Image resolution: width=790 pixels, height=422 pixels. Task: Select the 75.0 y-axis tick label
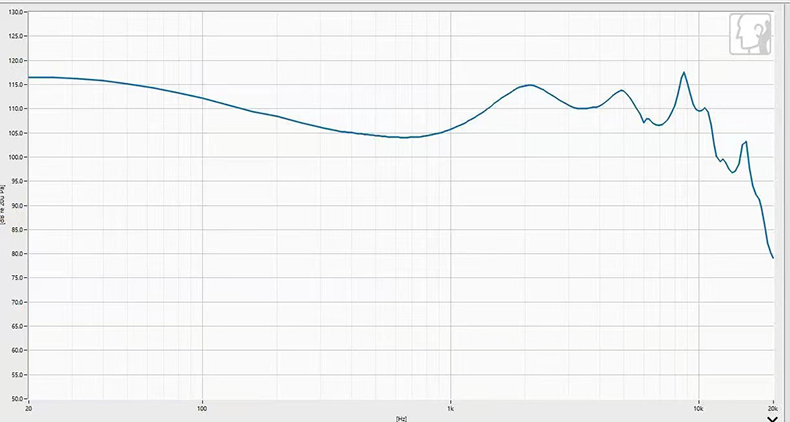[x=17, y=278]
